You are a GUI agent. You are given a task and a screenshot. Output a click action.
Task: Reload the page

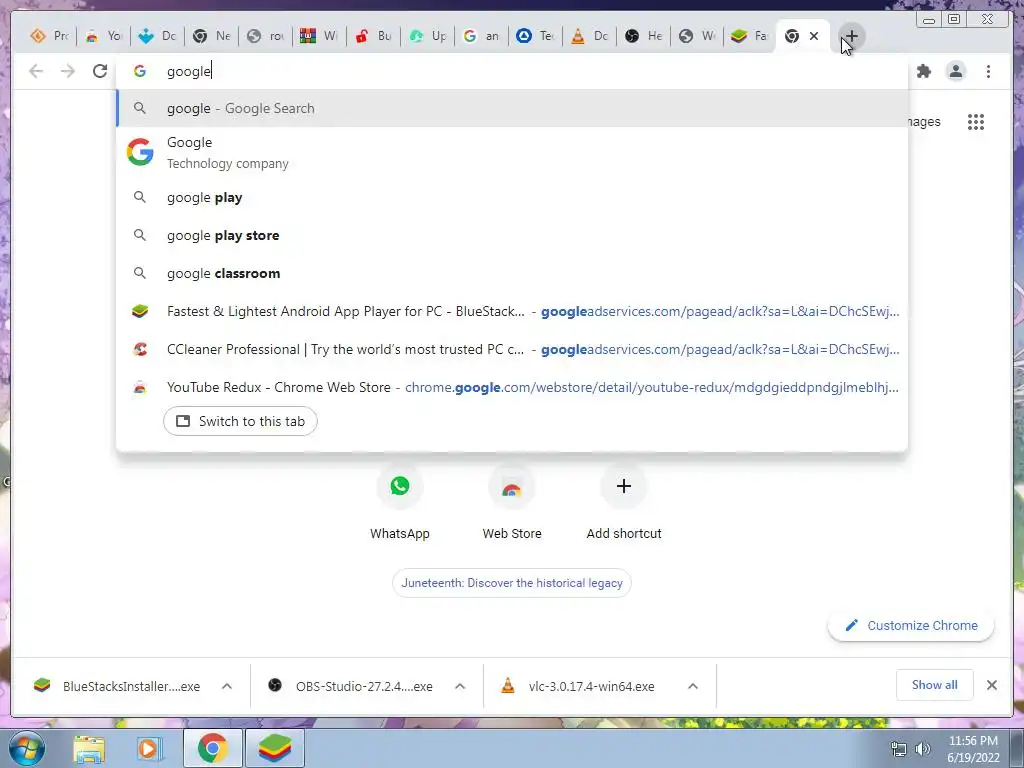tap(100, 71)
